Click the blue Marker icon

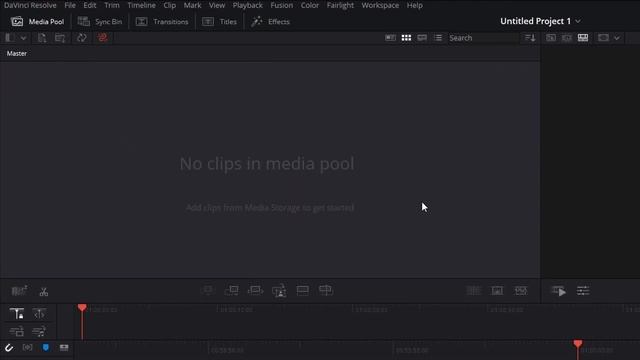(x=46, y=348)
